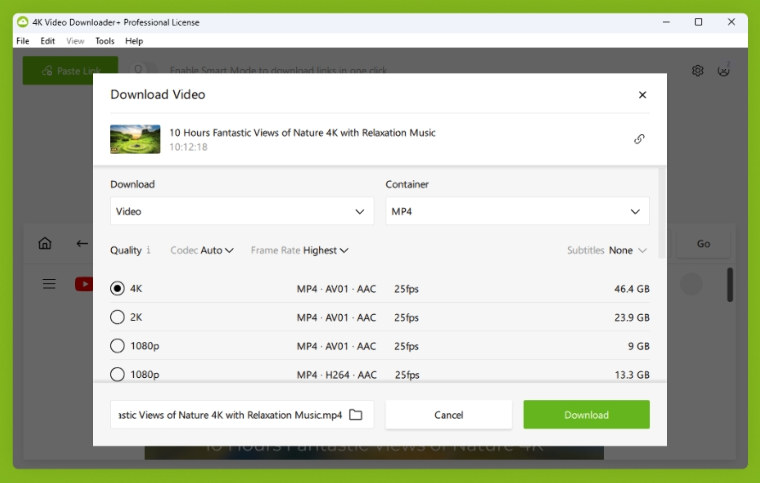
Task: Choose the 1080p AV01 9 GB option
Action: coord(117,346)
